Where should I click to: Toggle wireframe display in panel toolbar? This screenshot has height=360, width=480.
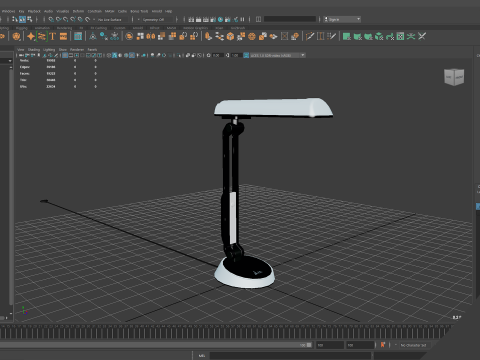pyautogui.click(x=109, y=55)
